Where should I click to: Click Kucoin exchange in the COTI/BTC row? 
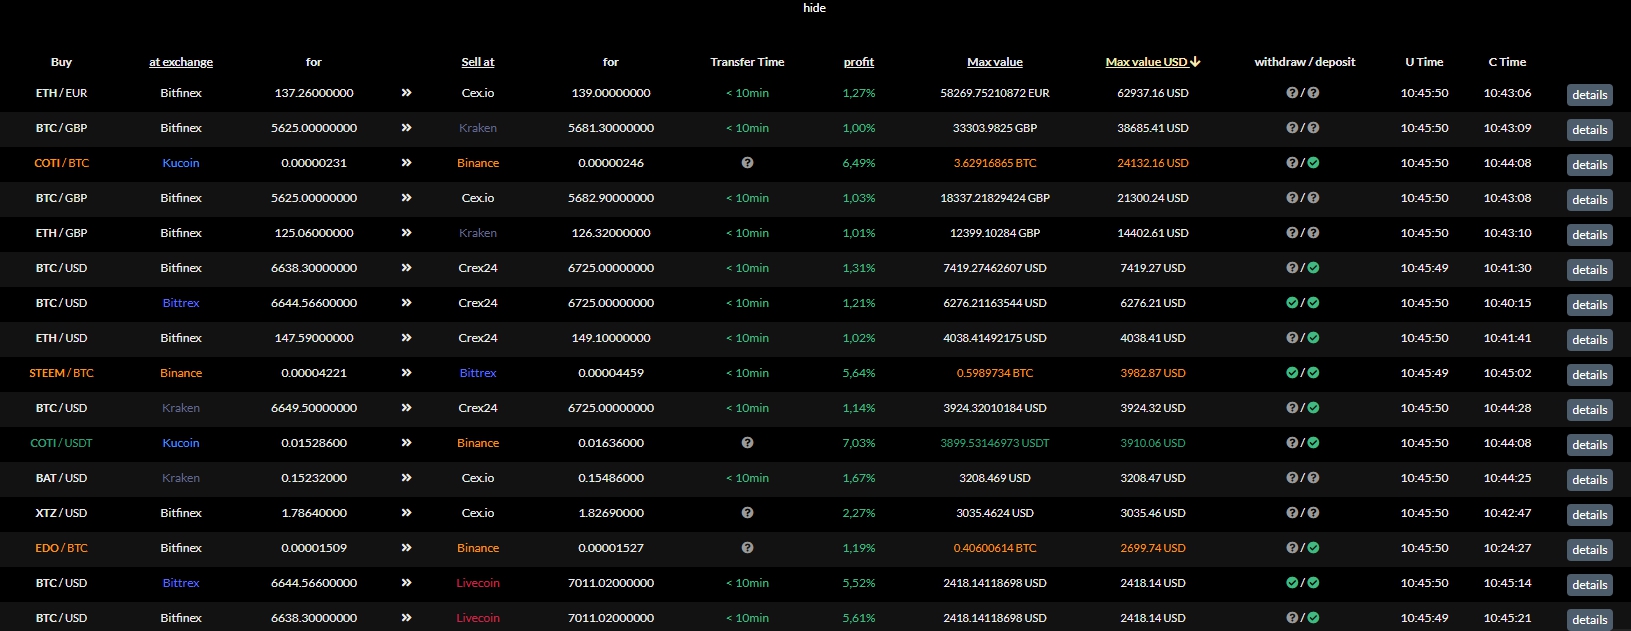coord(181,163)
